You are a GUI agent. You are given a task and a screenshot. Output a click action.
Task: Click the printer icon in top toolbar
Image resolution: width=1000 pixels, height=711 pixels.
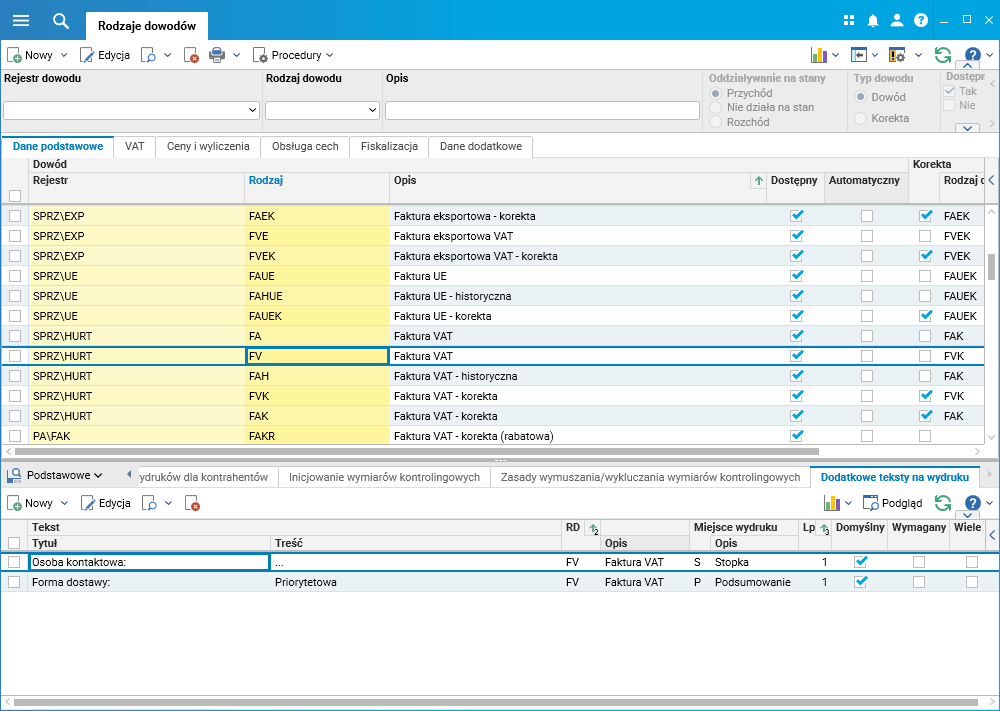216,55
